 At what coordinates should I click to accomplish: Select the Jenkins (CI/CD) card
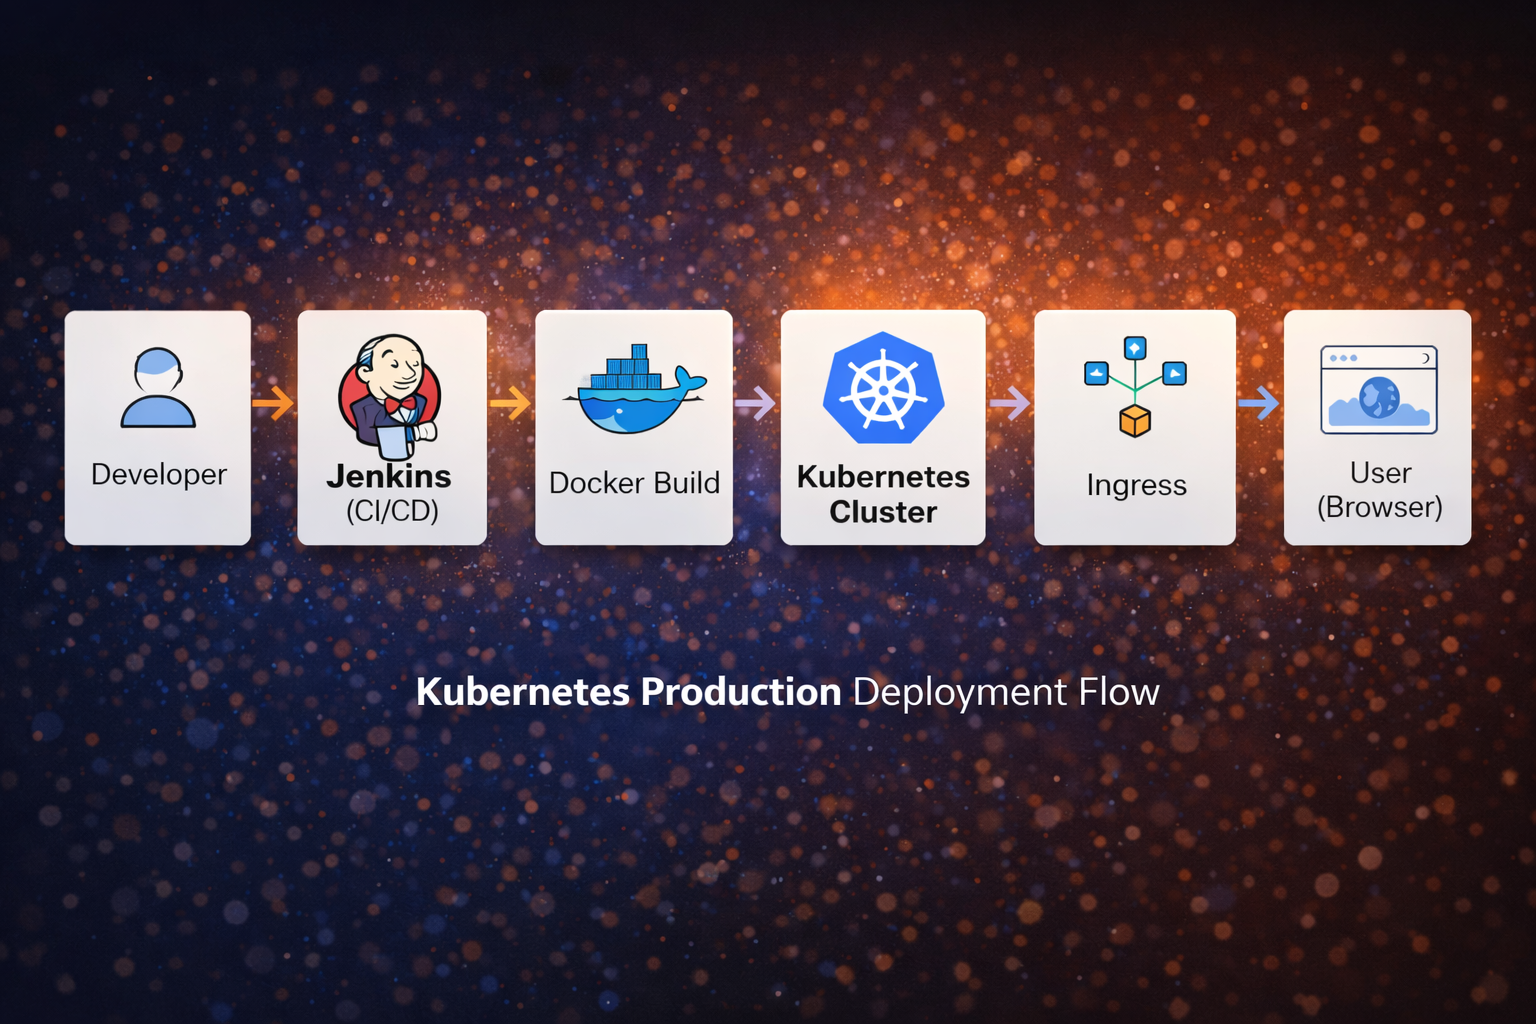click(391, 428)
